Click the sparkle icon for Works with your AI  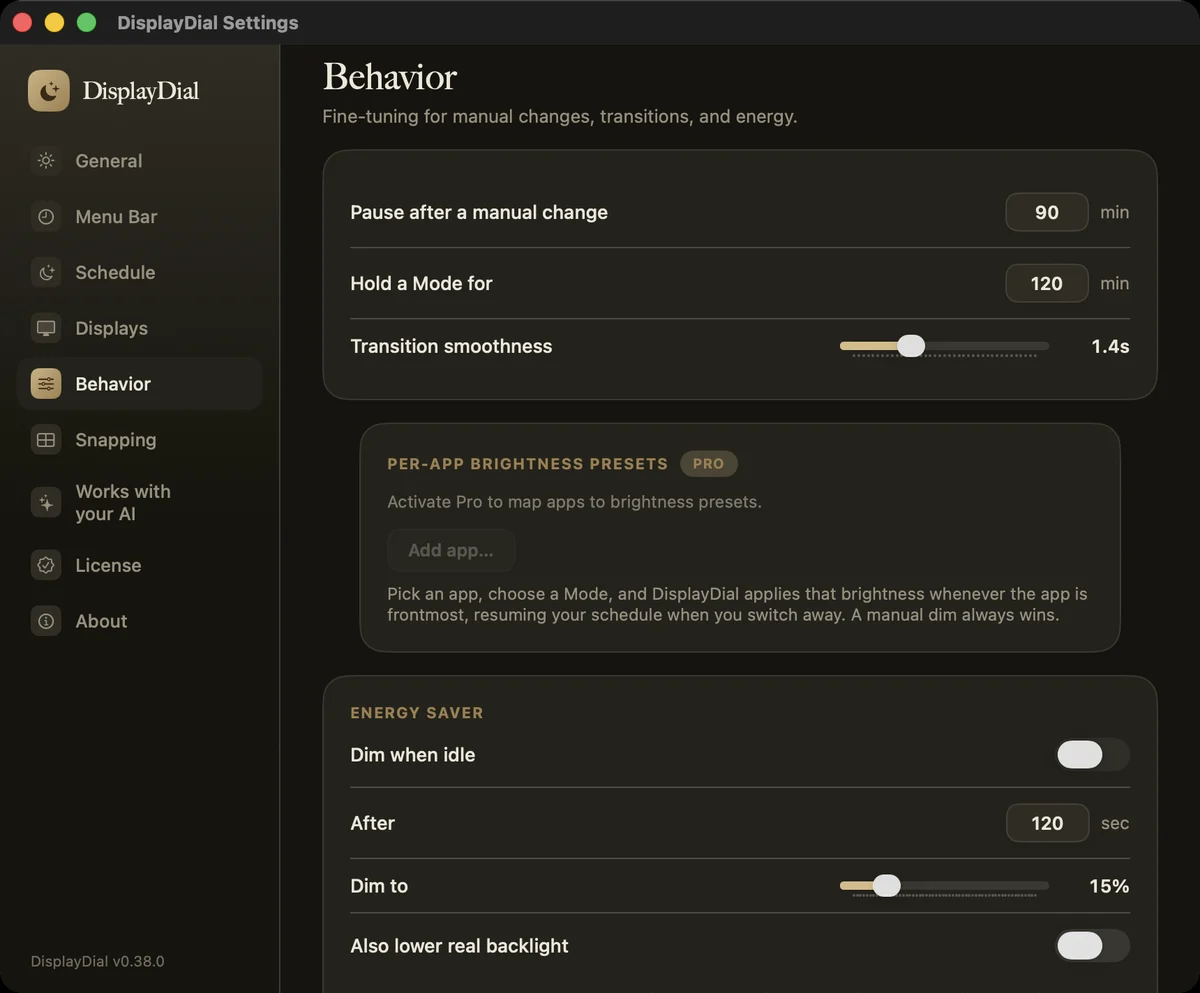click(46, 503)
